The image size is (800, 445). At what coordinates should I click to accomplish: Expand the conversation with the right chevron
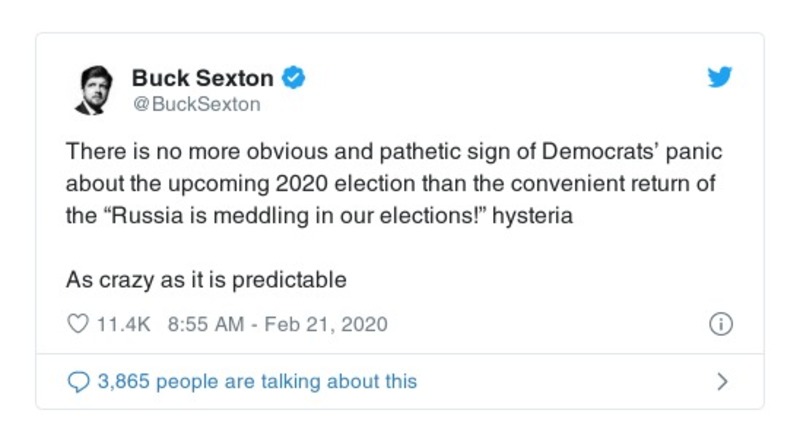(722, 381)
